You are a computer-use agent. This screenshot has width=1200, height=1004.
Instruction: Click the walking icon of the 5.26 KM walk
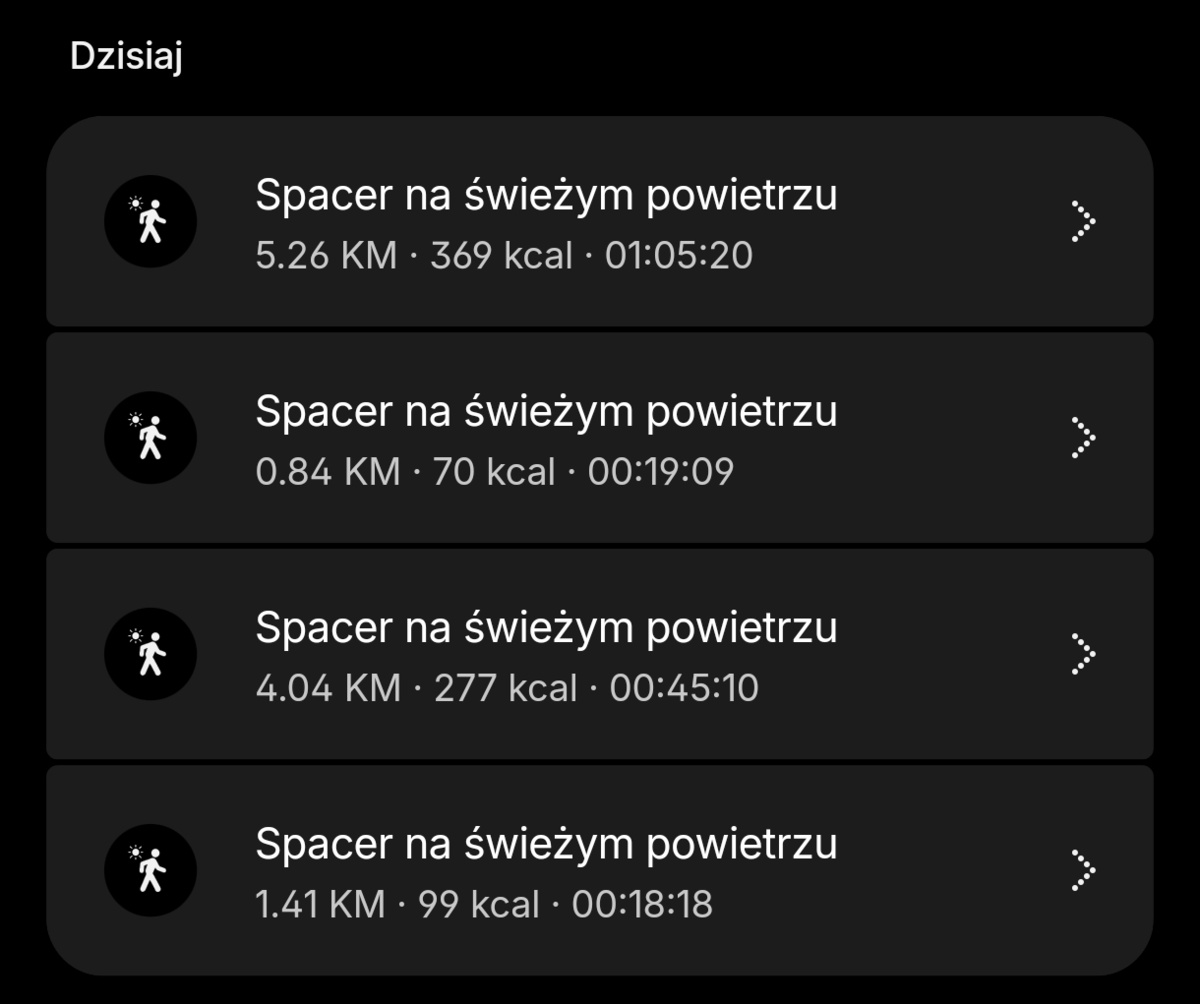[x=150, y=222]
